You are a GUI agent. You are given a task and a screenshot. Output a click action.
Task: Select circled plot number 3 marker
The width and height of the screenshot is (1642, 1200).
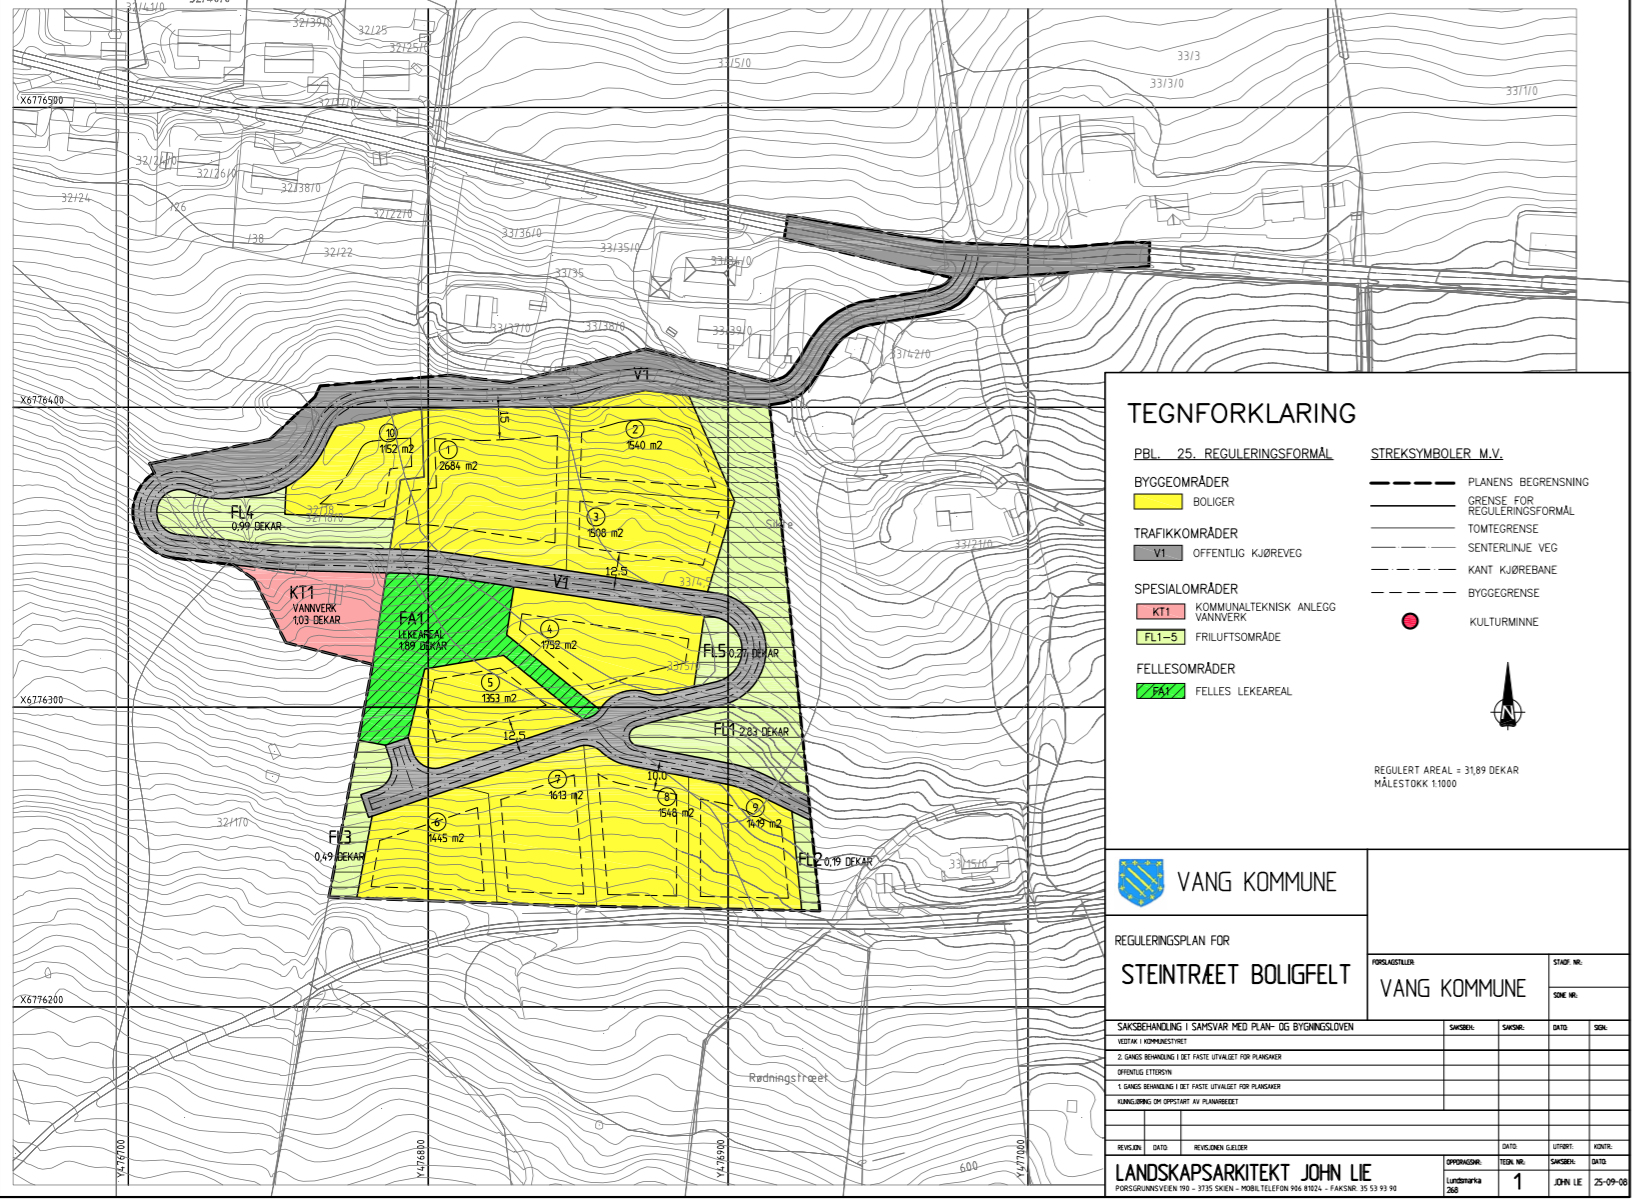(596, 517)
